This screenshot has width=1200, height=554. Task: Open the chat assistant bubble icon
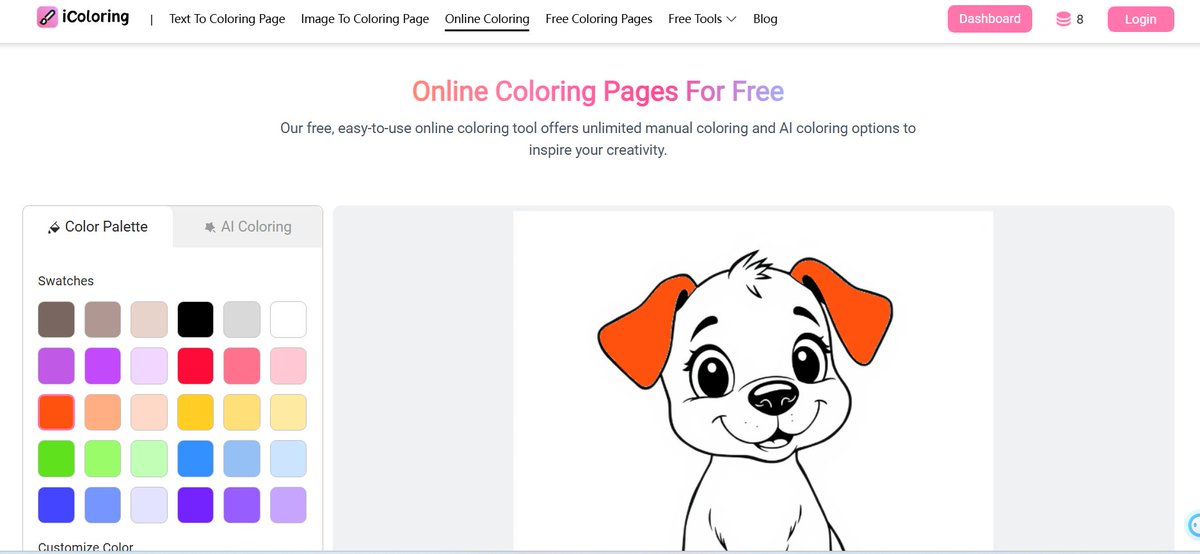tap(1194, 524)
